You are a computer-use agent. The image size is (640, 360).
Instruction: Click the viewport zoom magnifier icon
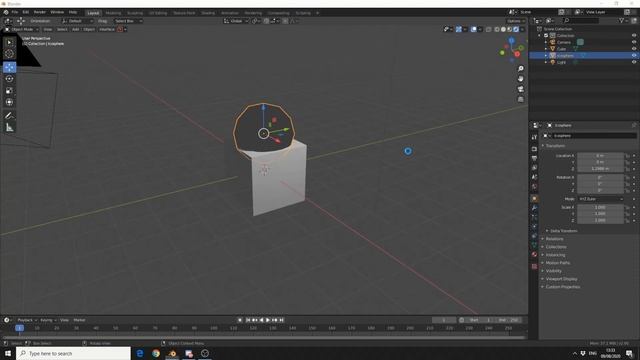tap(520, 69)
